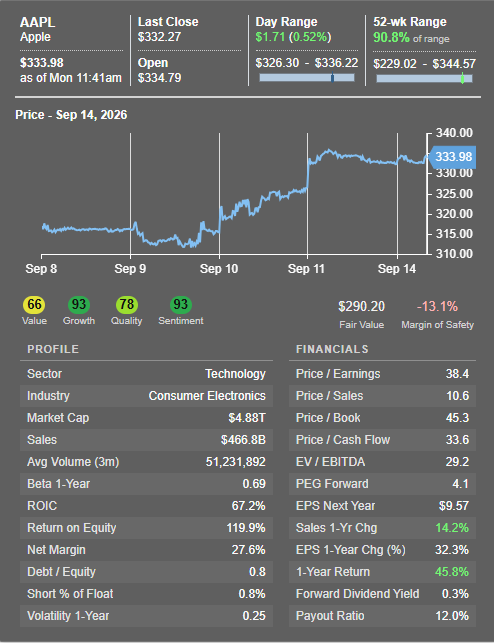494x643 pixels.
Task: Click the day change $1.71 (0.52%)
Action: pyautogui.click(x=293, y=37)
